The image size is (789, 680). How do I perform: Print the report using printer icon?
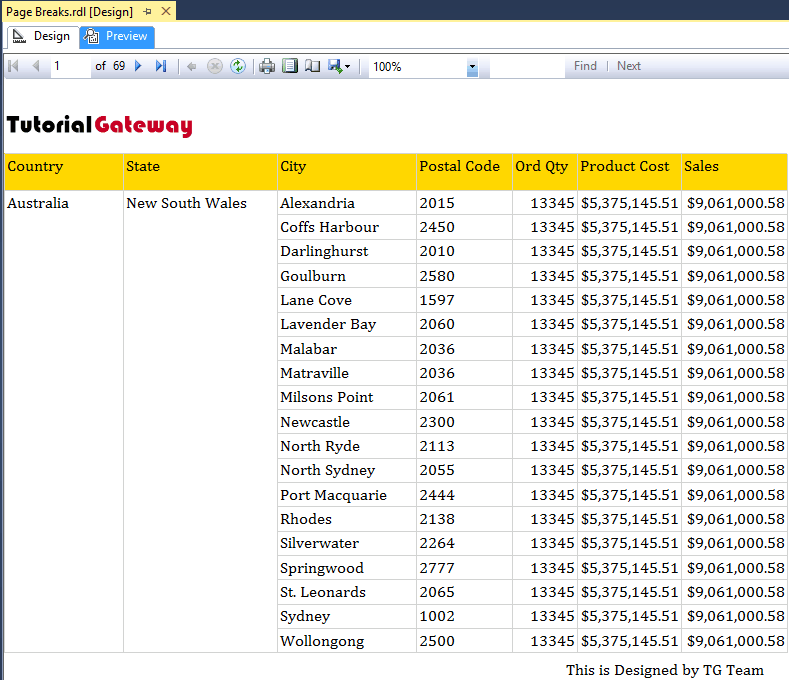[x=267, y=66]
